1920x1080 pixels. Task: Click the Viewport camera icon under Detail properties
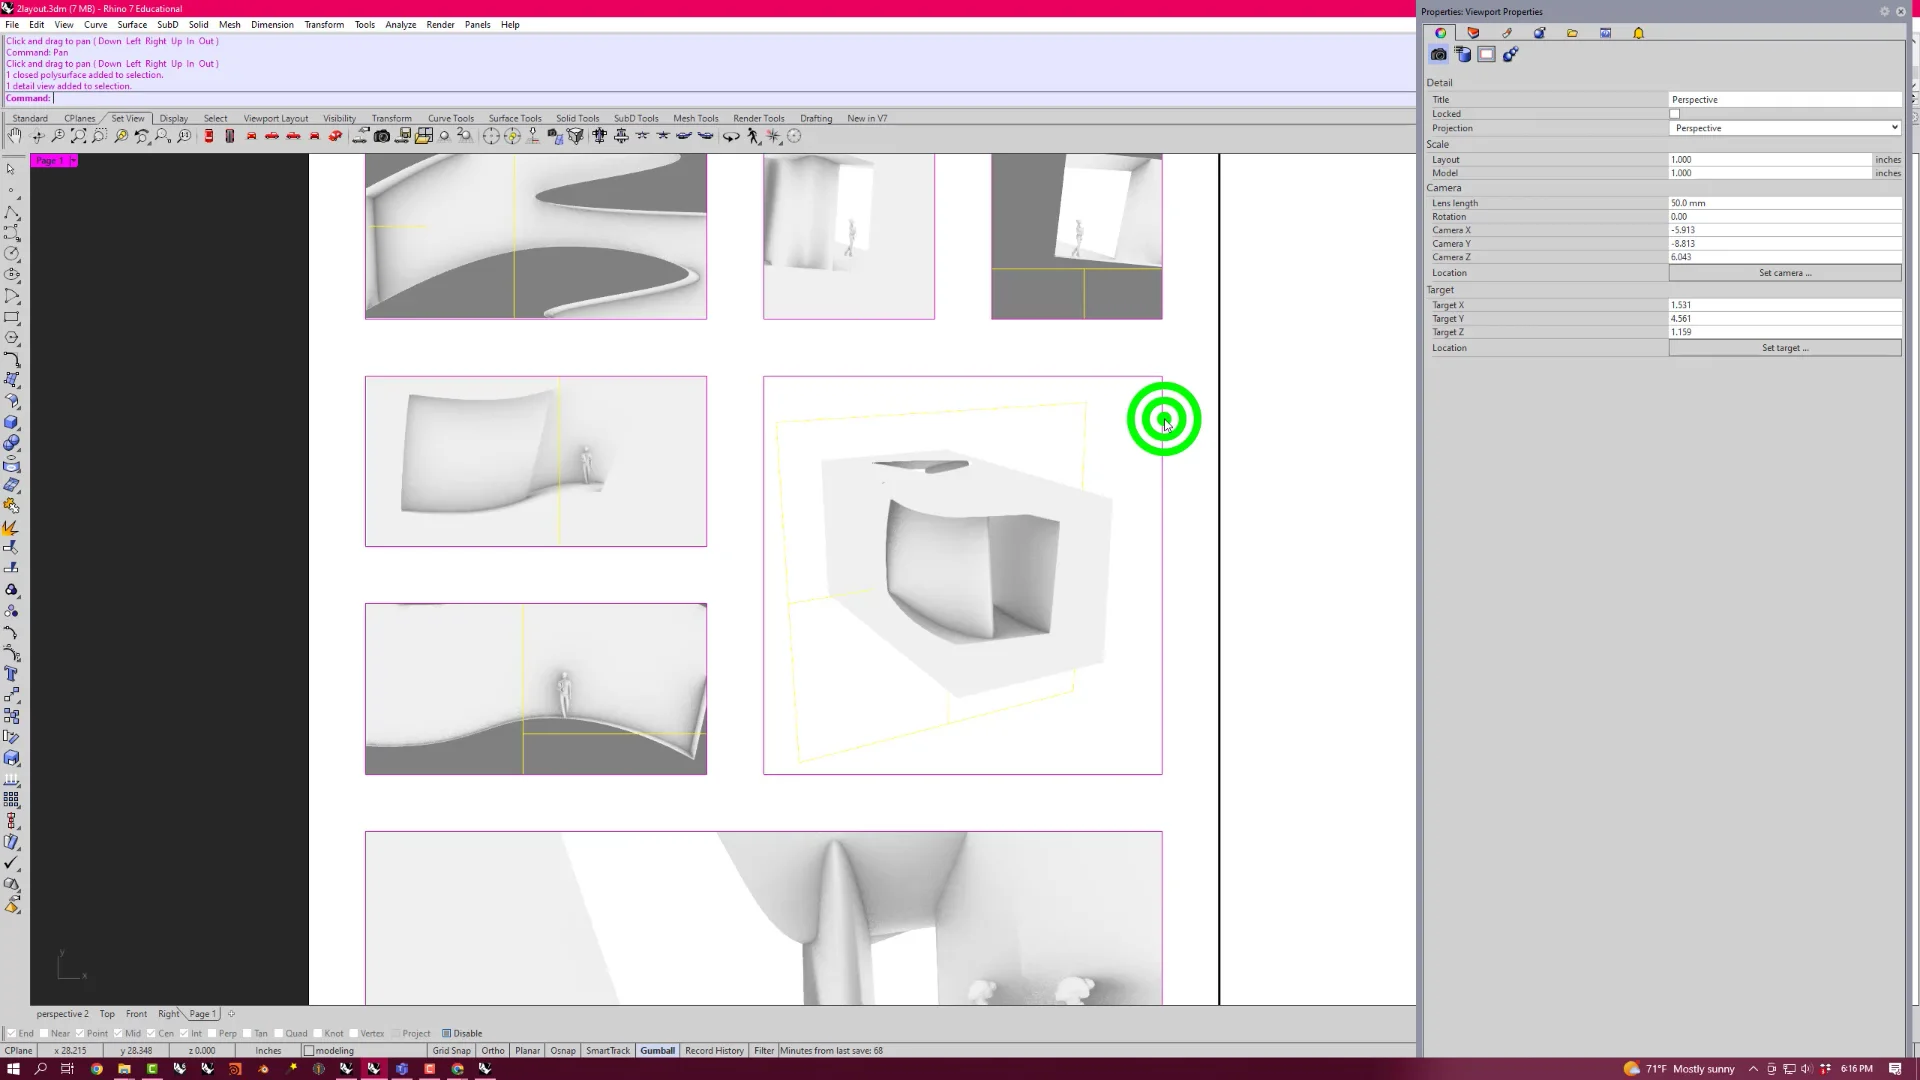point(1438,55)
